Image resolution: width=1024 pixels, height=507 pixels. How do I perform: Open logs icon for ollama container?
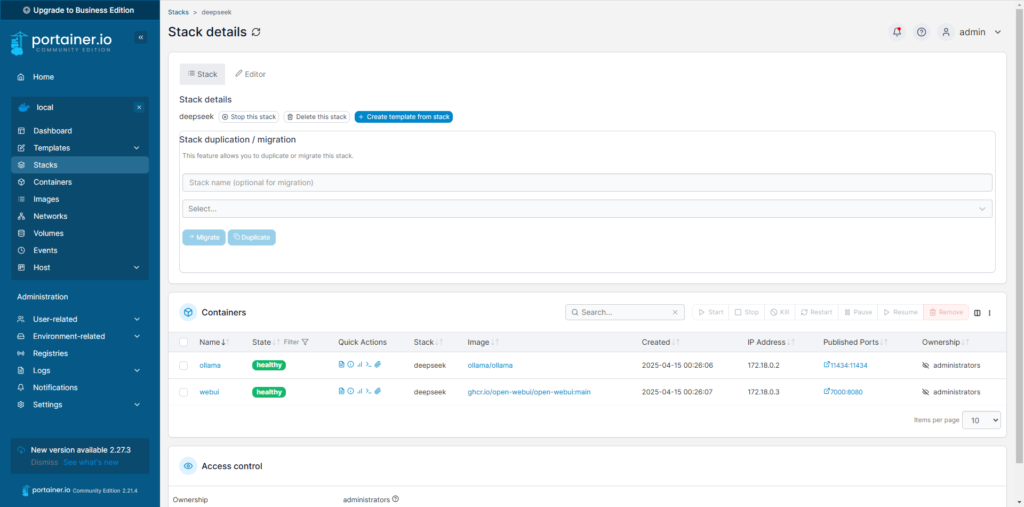pyautogui.click(x=341, y=365)
